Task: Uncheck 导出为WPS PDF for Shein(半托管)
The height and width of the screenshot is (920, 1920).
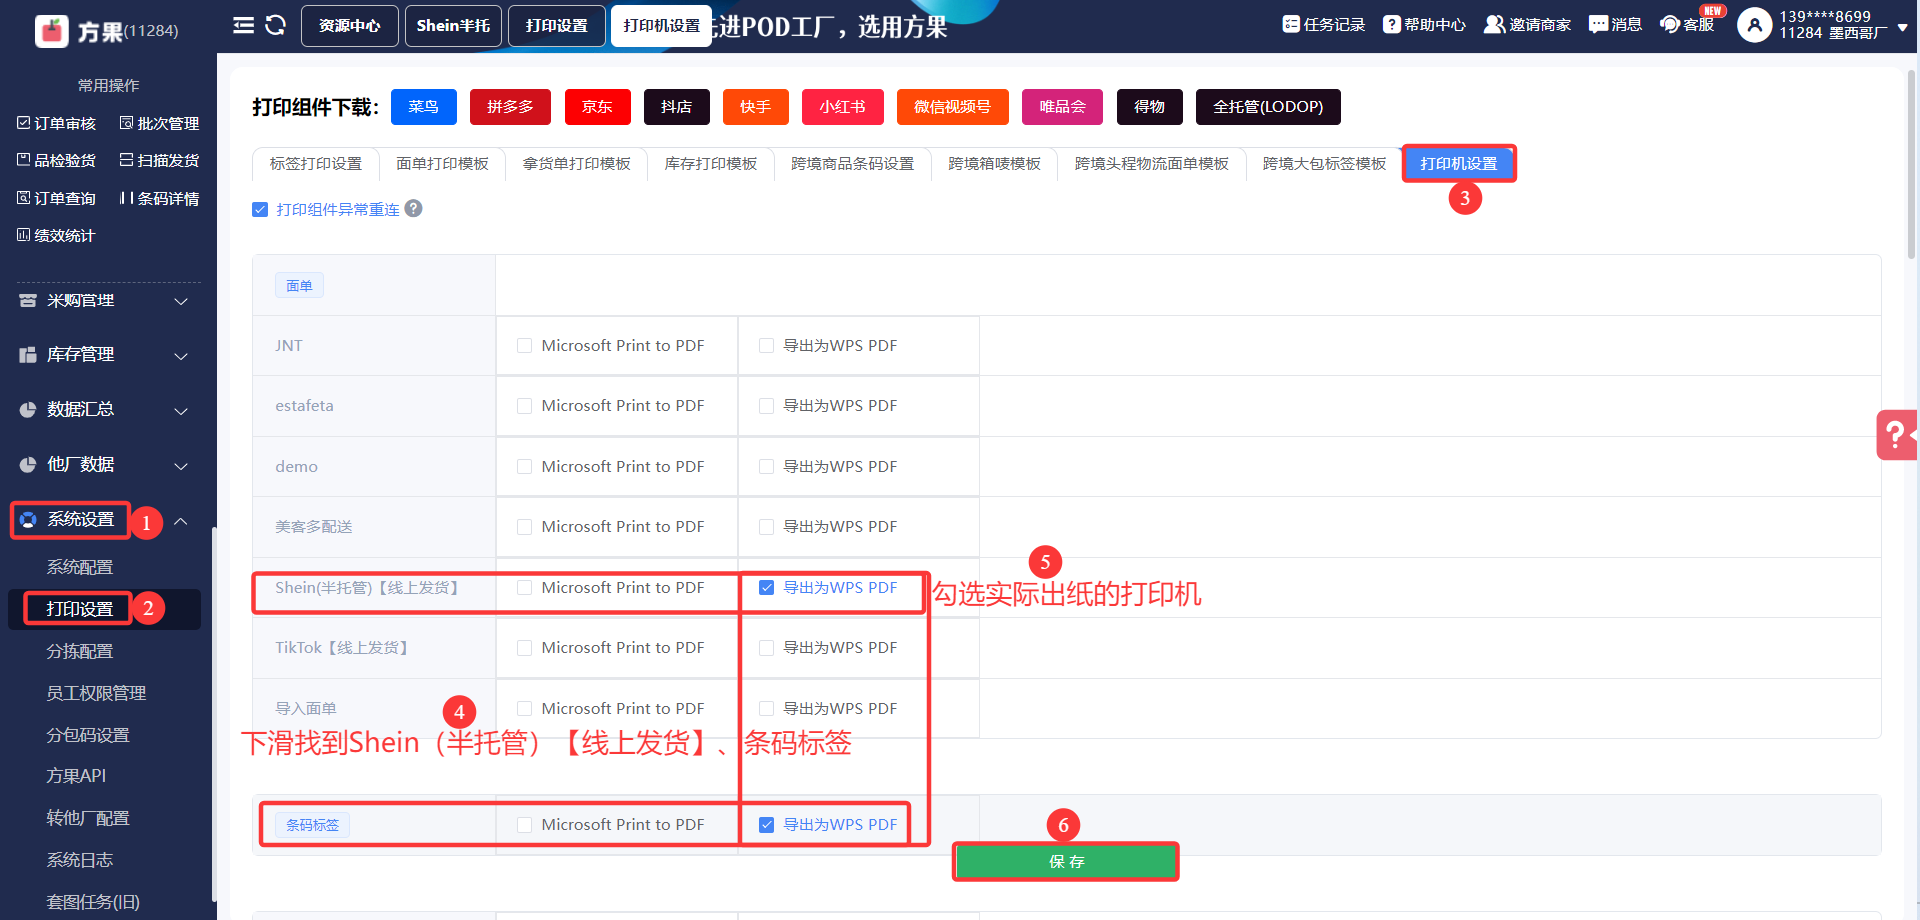Action: [766, 588]
